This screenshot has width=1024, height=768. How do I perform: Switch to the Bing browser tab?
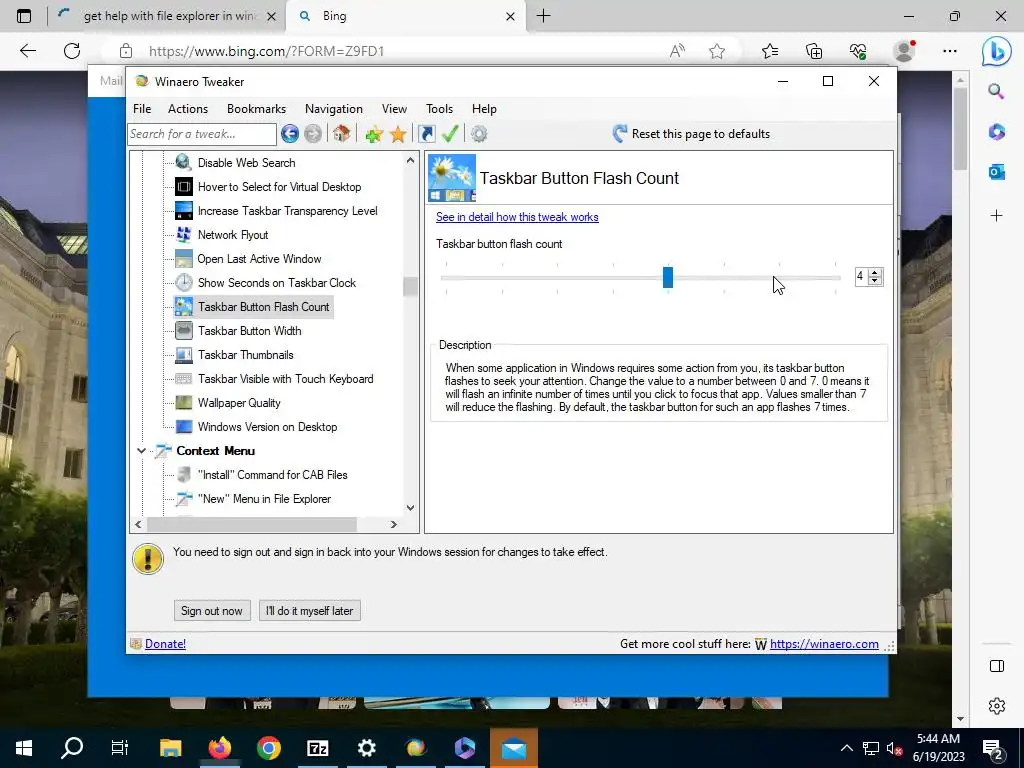click(x=405, y=16)
